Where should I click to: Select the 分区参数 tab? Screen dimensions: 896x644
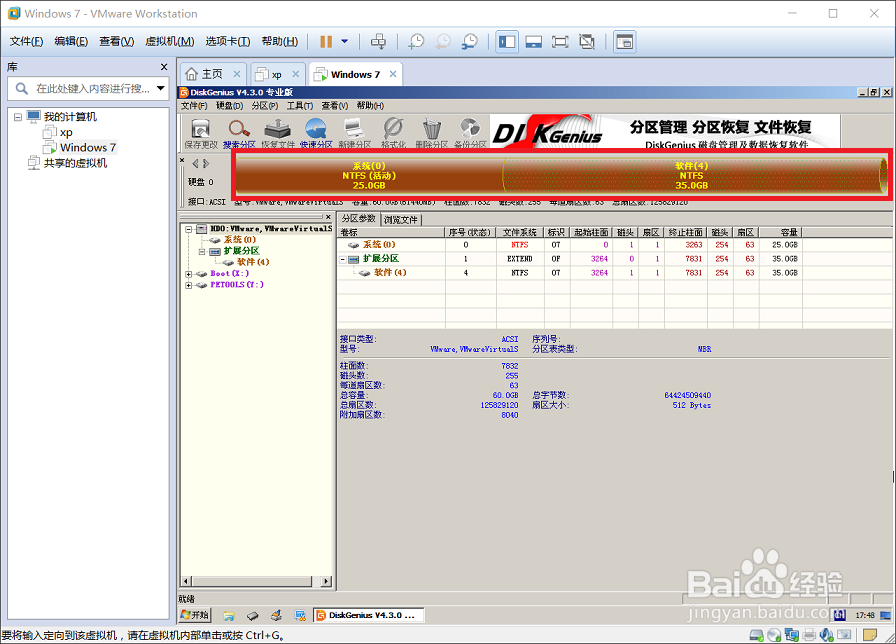(358, 218)
